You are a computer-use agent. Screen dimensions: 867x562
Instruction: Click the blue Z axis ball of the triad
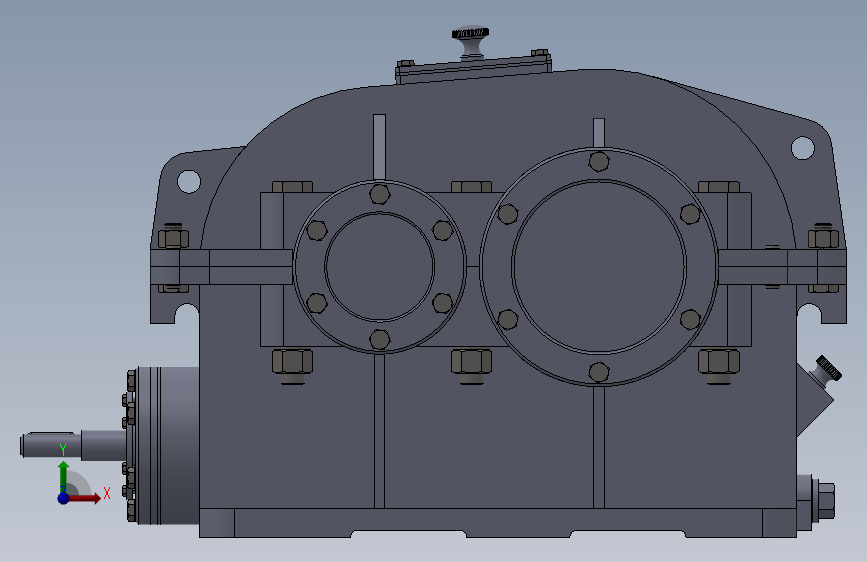point(64,498)
